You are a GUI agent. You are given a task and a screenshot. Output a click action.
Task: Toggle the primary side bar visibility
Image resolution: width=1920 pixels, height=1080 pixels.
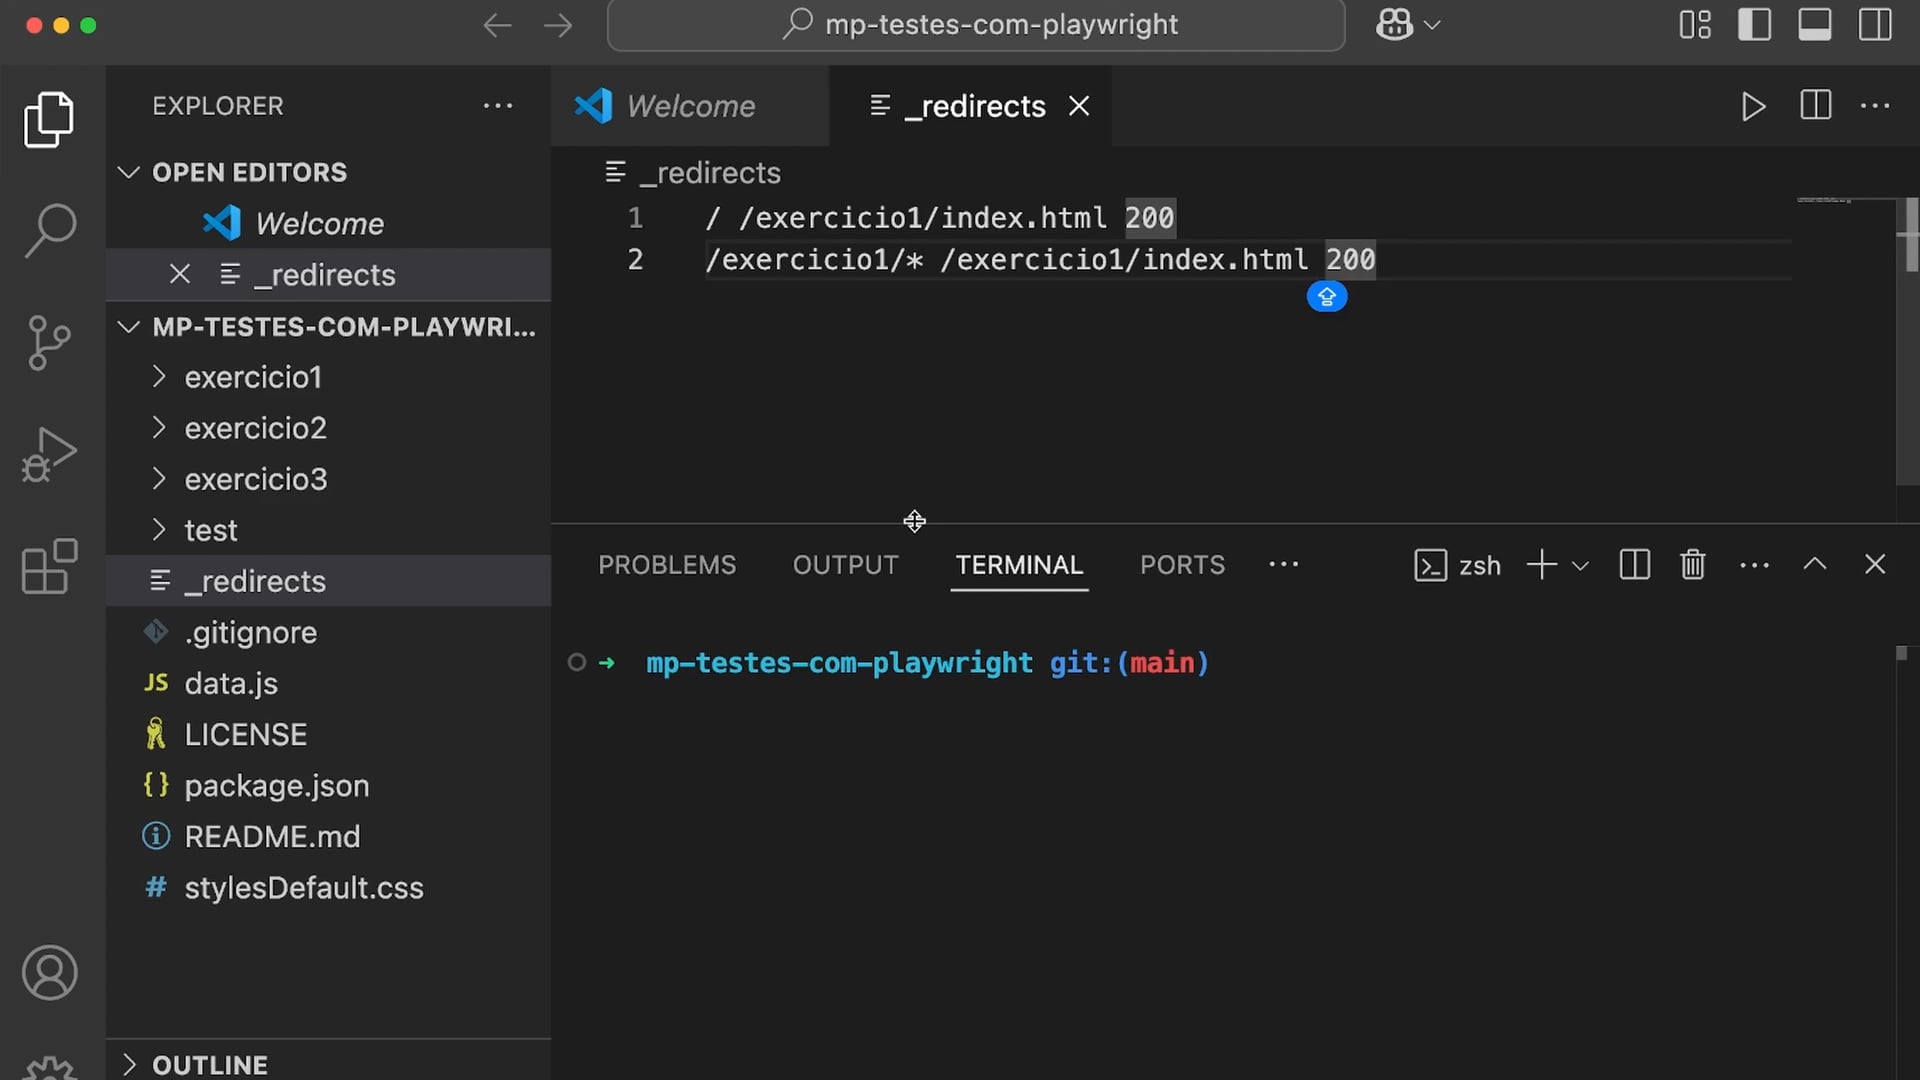1754,25
